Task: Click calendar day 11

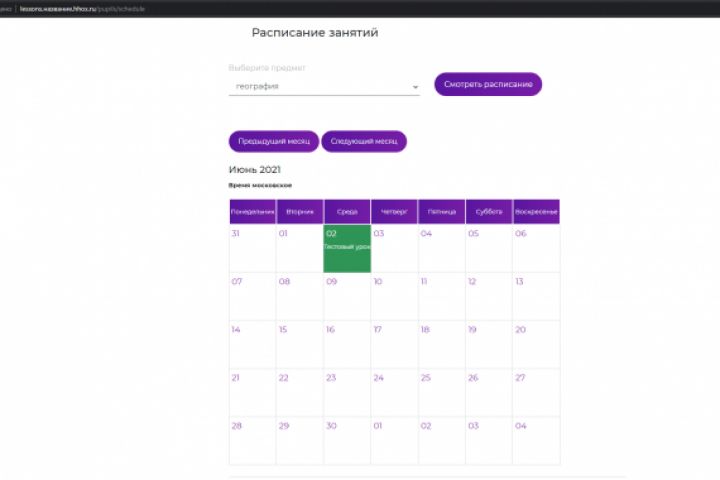Action: pos(441,296)
